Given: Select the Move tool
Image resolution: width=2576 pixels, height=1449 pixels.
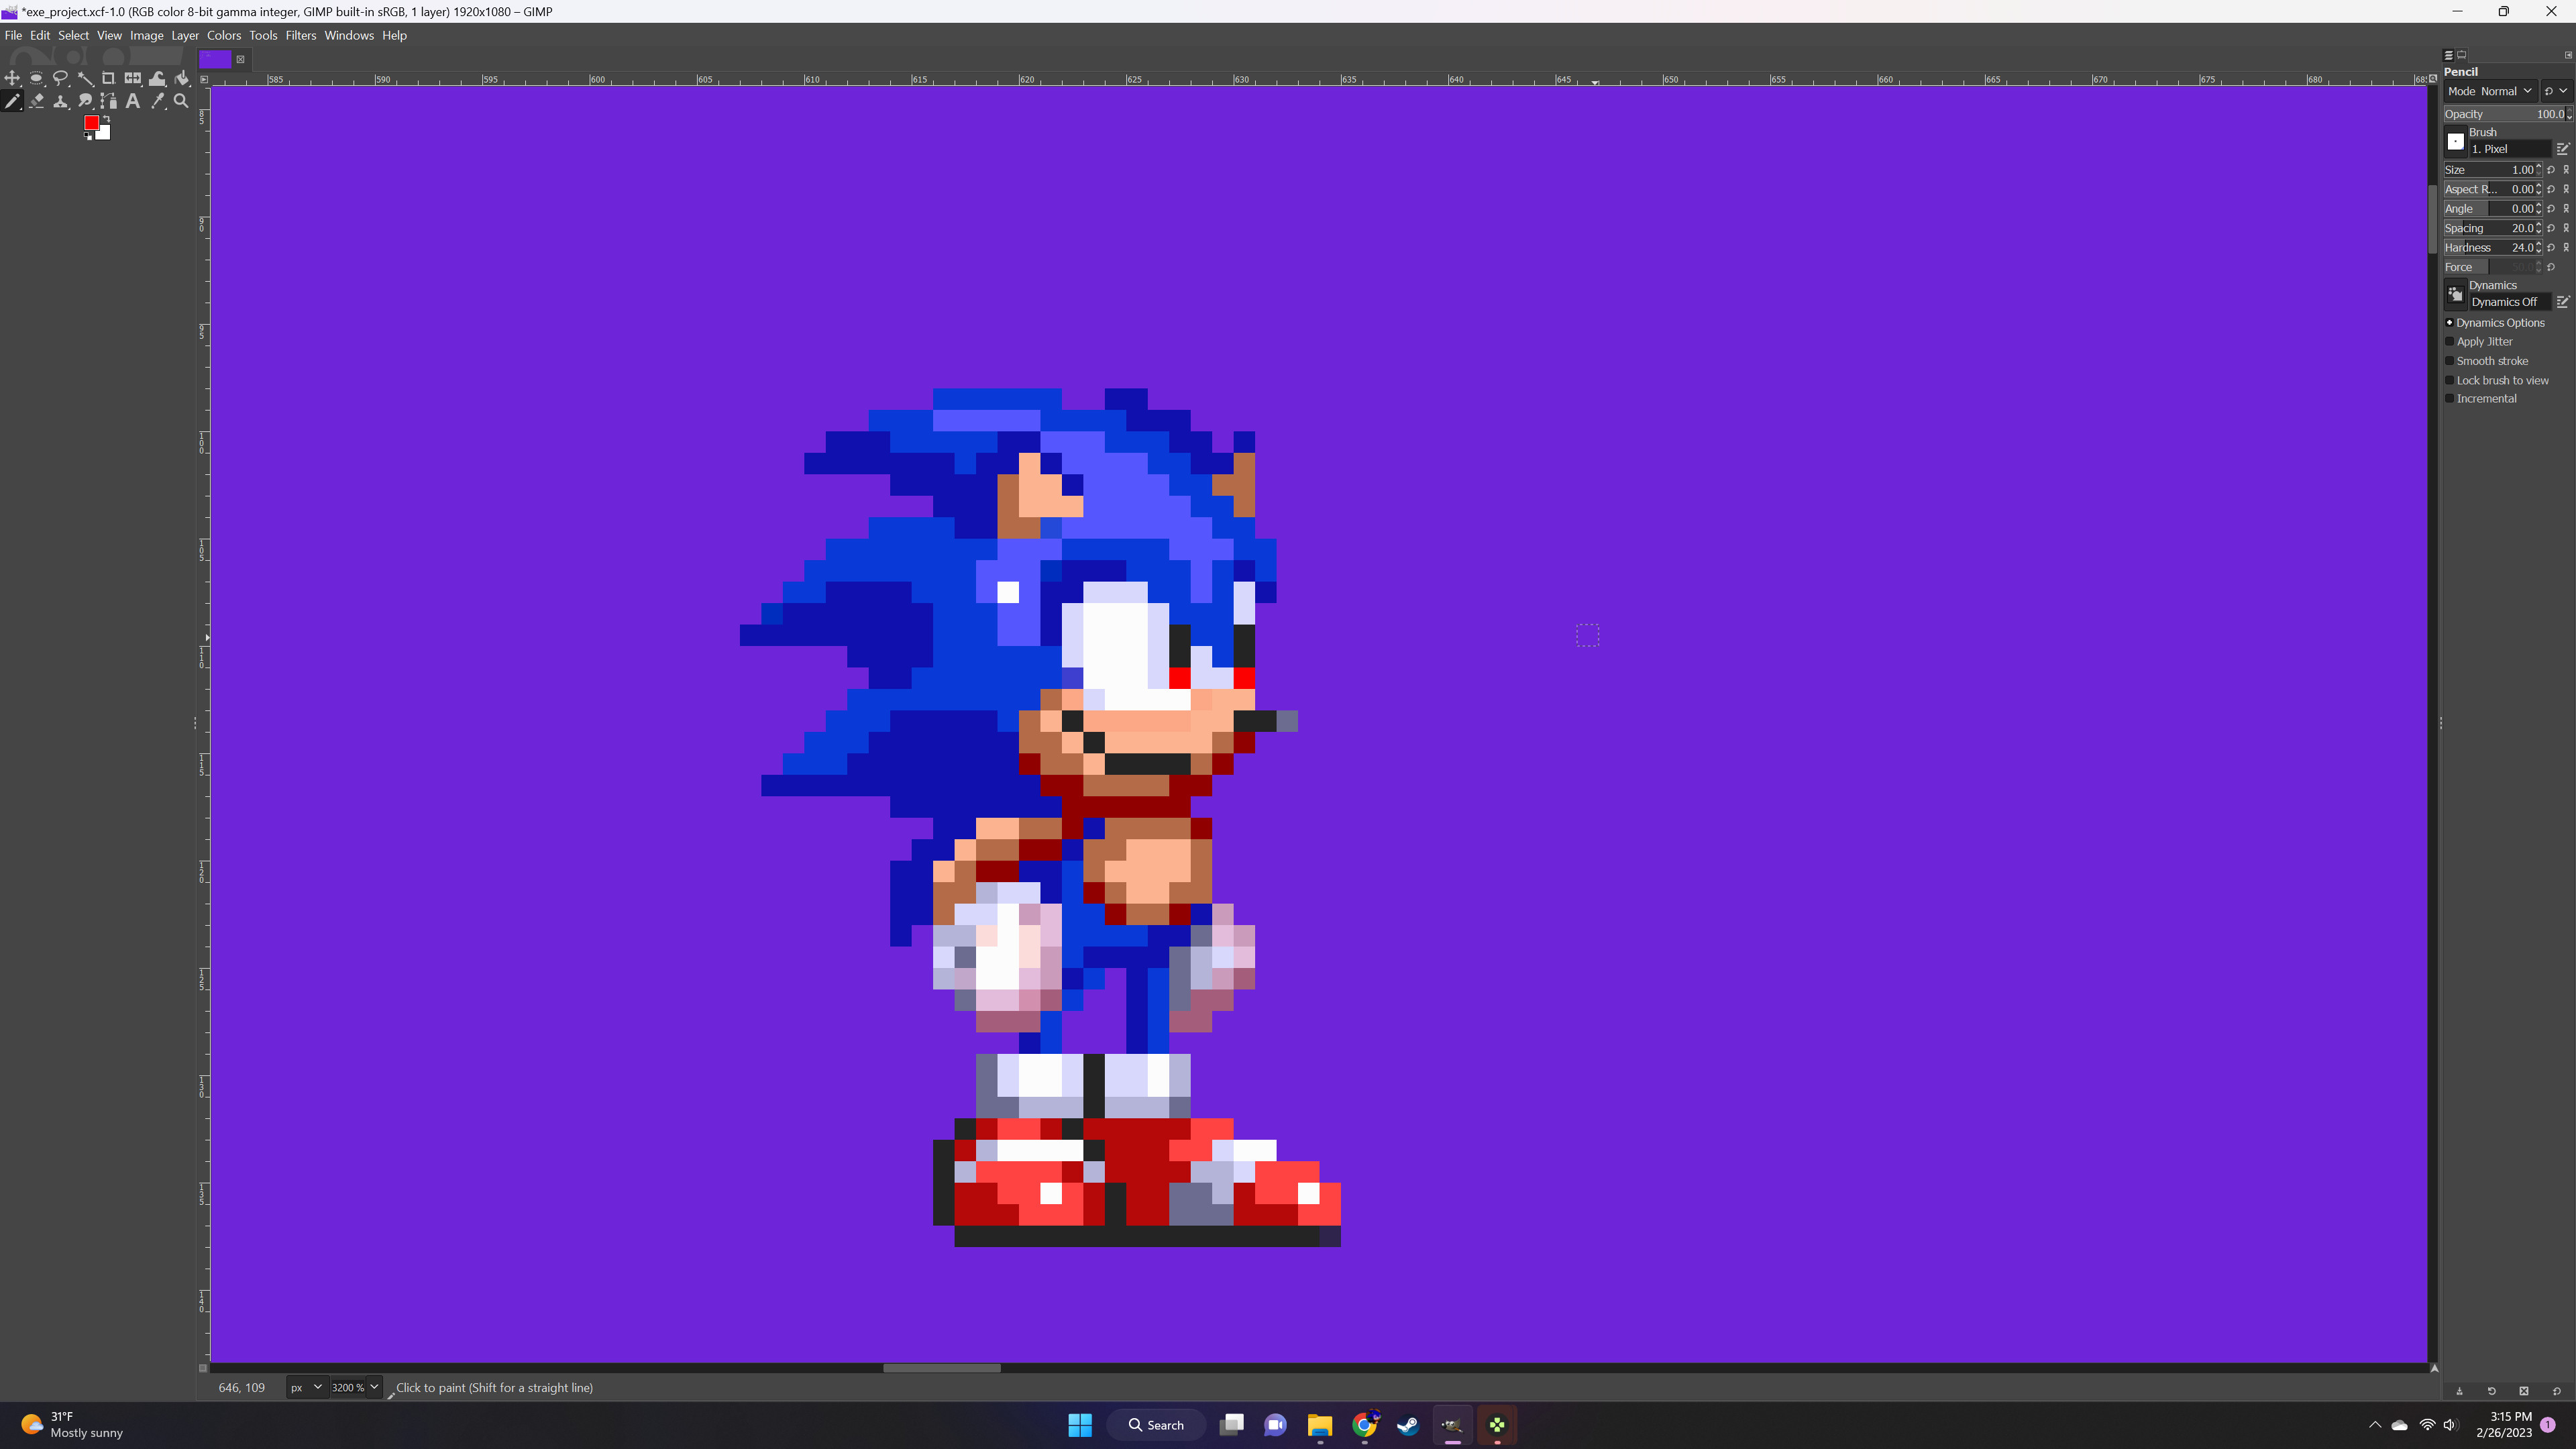Looking at the screenshot, I should 13,78.
